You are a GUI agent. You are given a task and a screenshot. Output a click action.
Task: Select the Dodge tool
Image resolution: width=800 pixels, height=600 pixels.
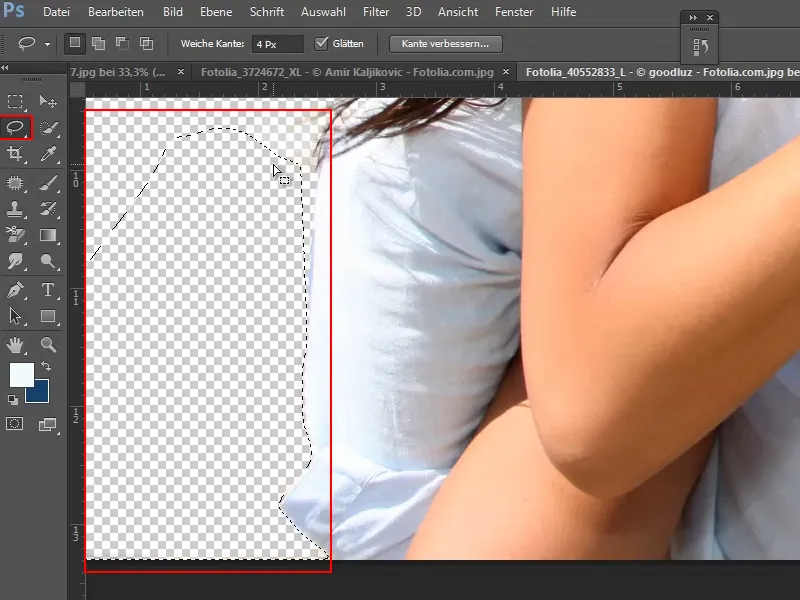48,261
